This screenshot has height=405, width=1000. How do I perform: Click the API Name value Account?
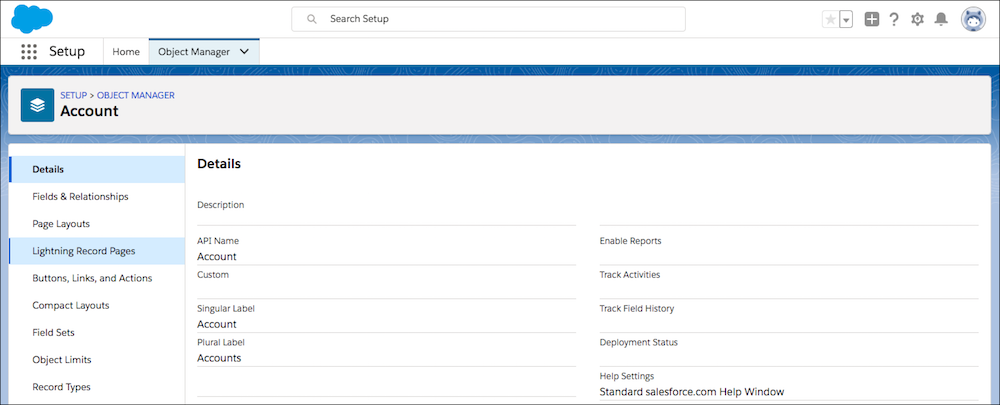[217, 256]
